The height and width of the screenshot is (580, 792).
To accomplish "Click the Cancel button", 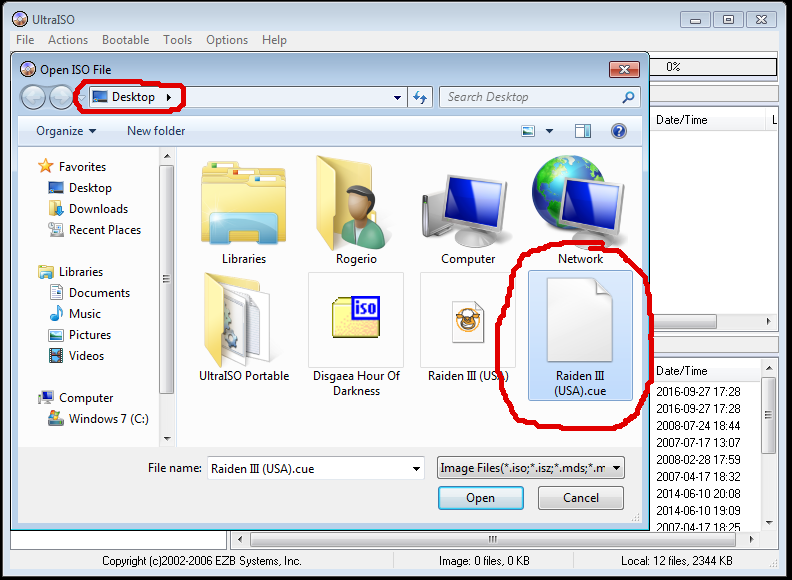I will (581, 498).
